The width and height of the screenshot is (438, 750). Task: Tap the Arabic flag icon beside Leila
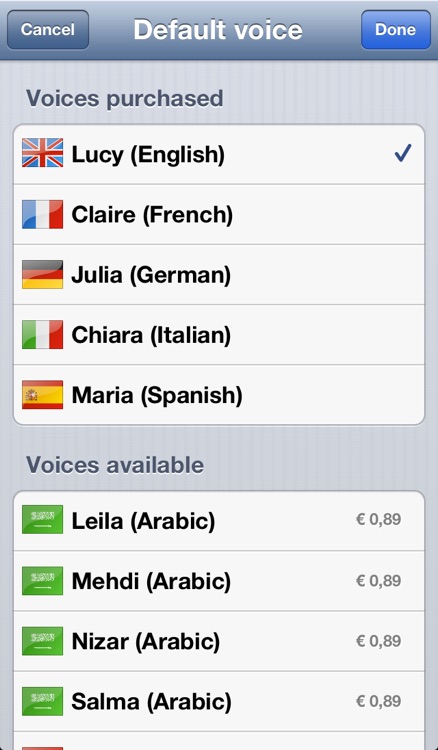(x=43, y=520)
